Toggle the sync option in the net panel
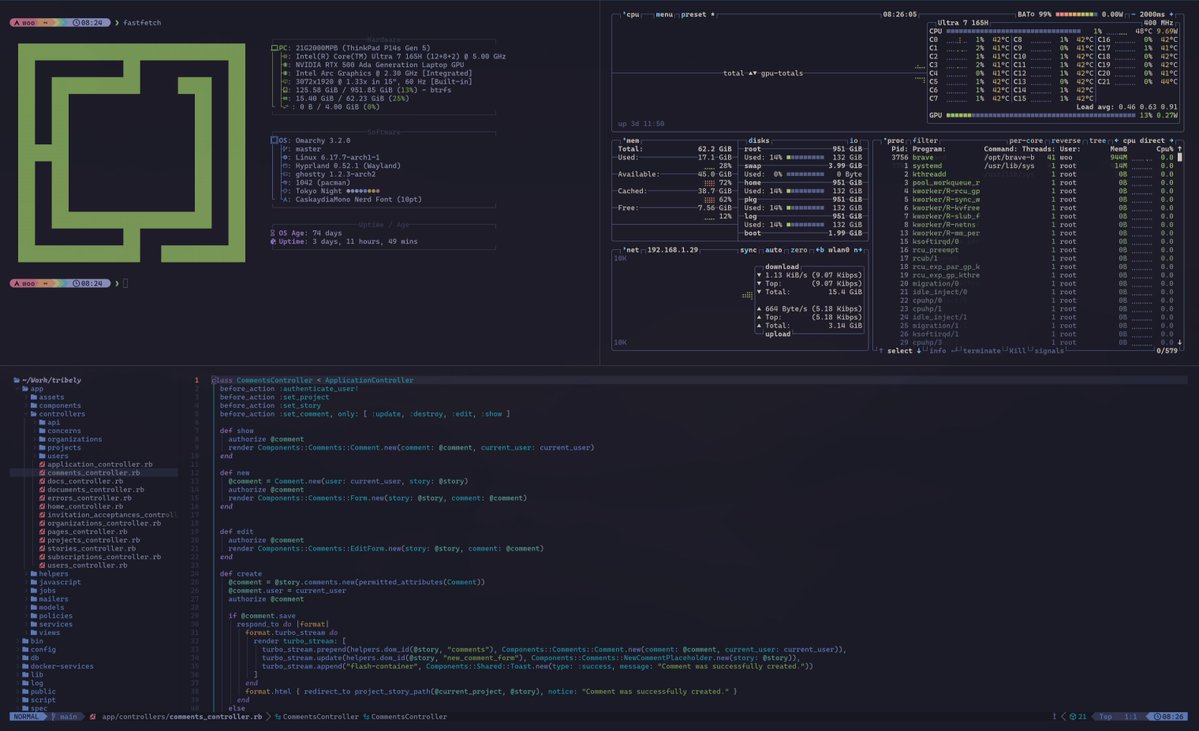This screenshot has height=731, width=1199. [x=748, y=250]
